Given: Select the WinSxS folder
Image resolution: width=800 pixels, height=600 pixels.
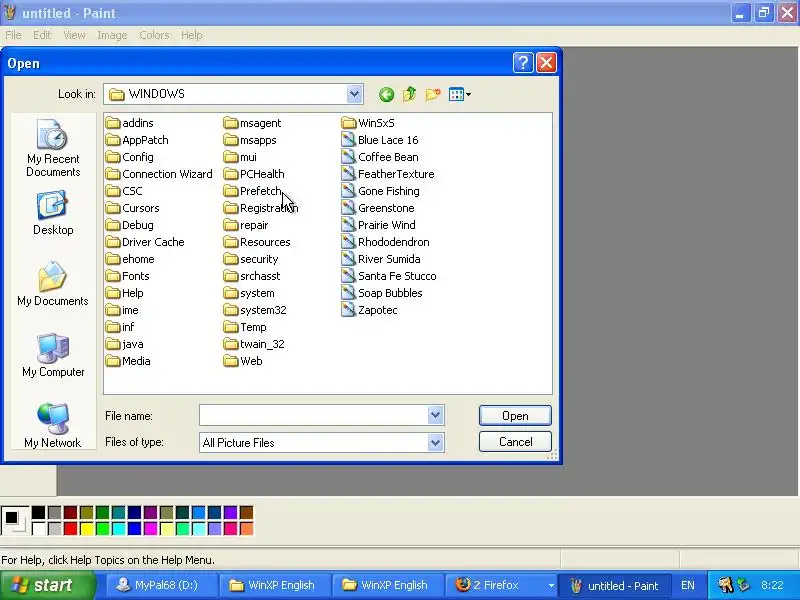Looking at the screenshot, I should coord(368,123).
